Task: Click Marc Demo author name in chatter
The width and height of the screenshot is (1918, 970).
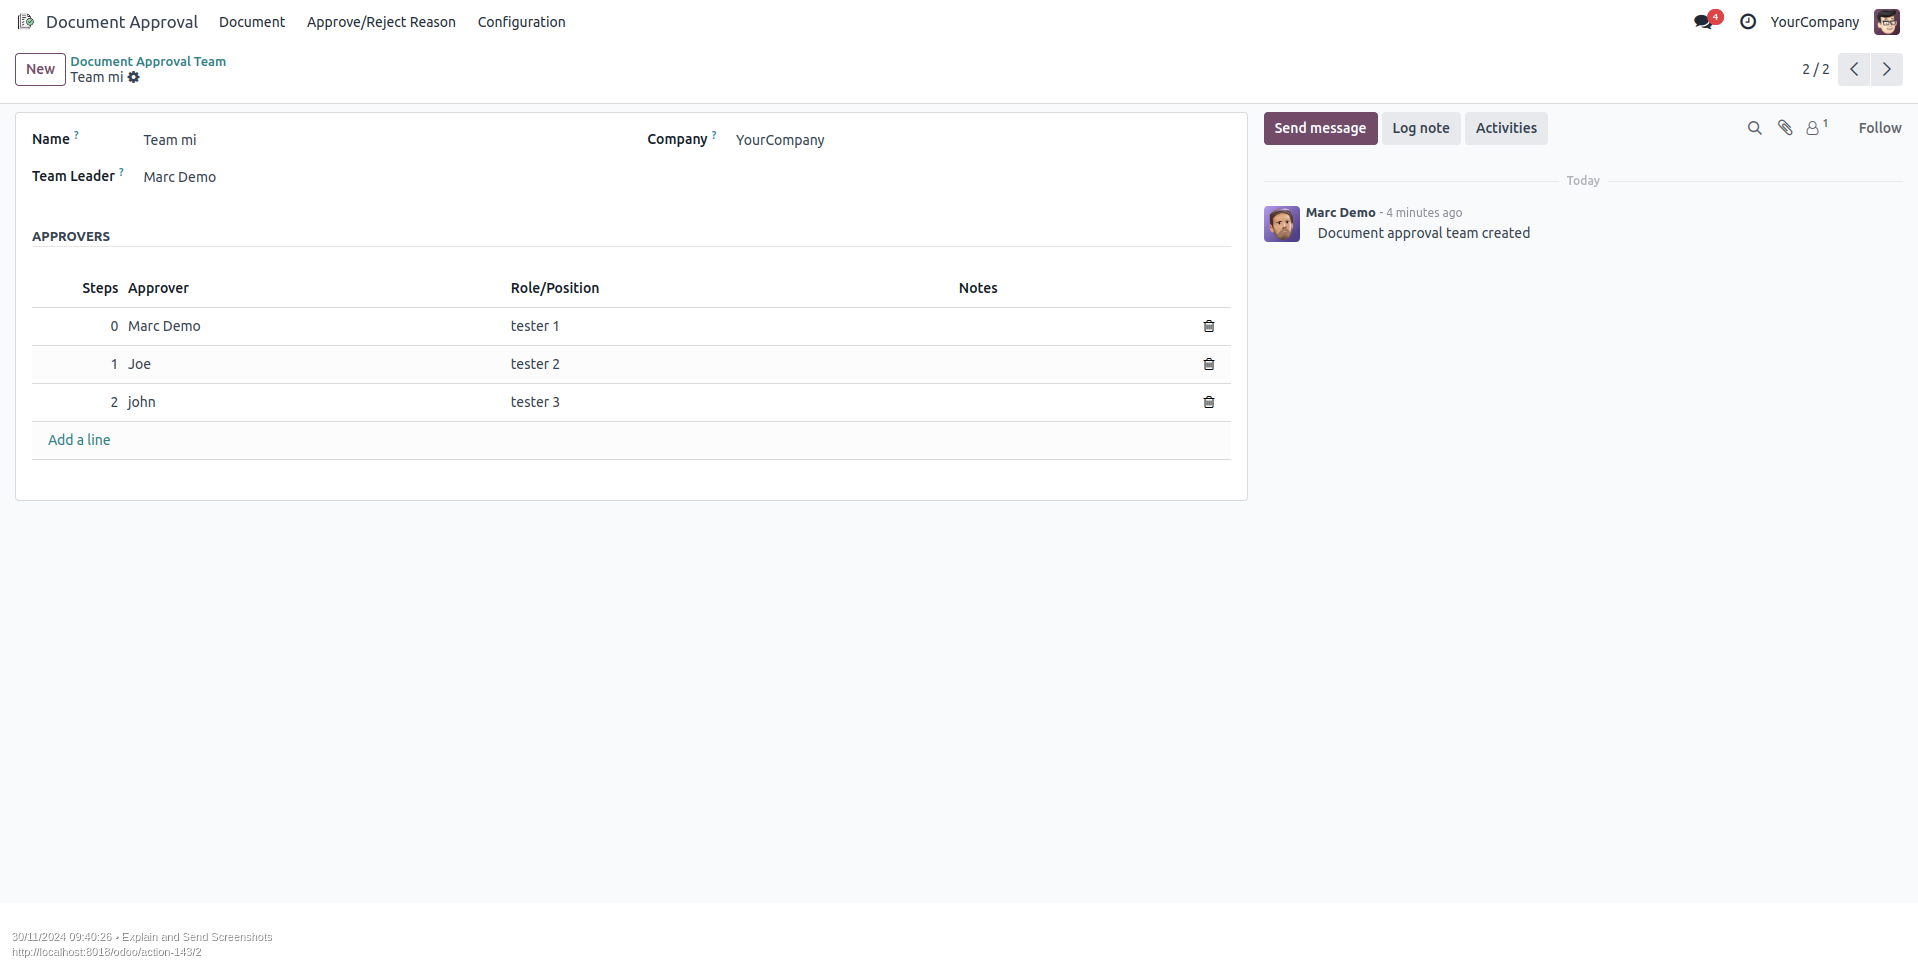Action: click(1340, 212)
